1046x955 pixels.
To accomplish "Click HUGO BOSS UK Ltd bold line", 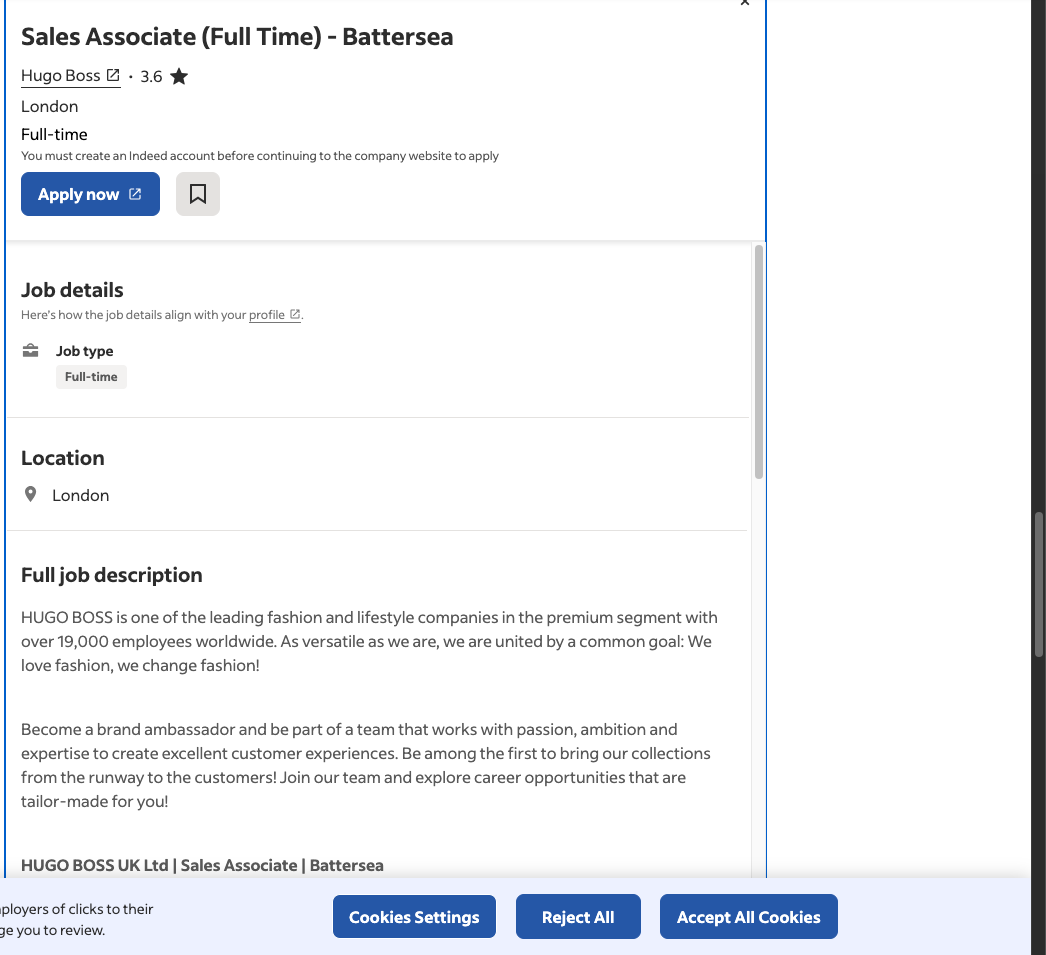I will click(202, 865).
